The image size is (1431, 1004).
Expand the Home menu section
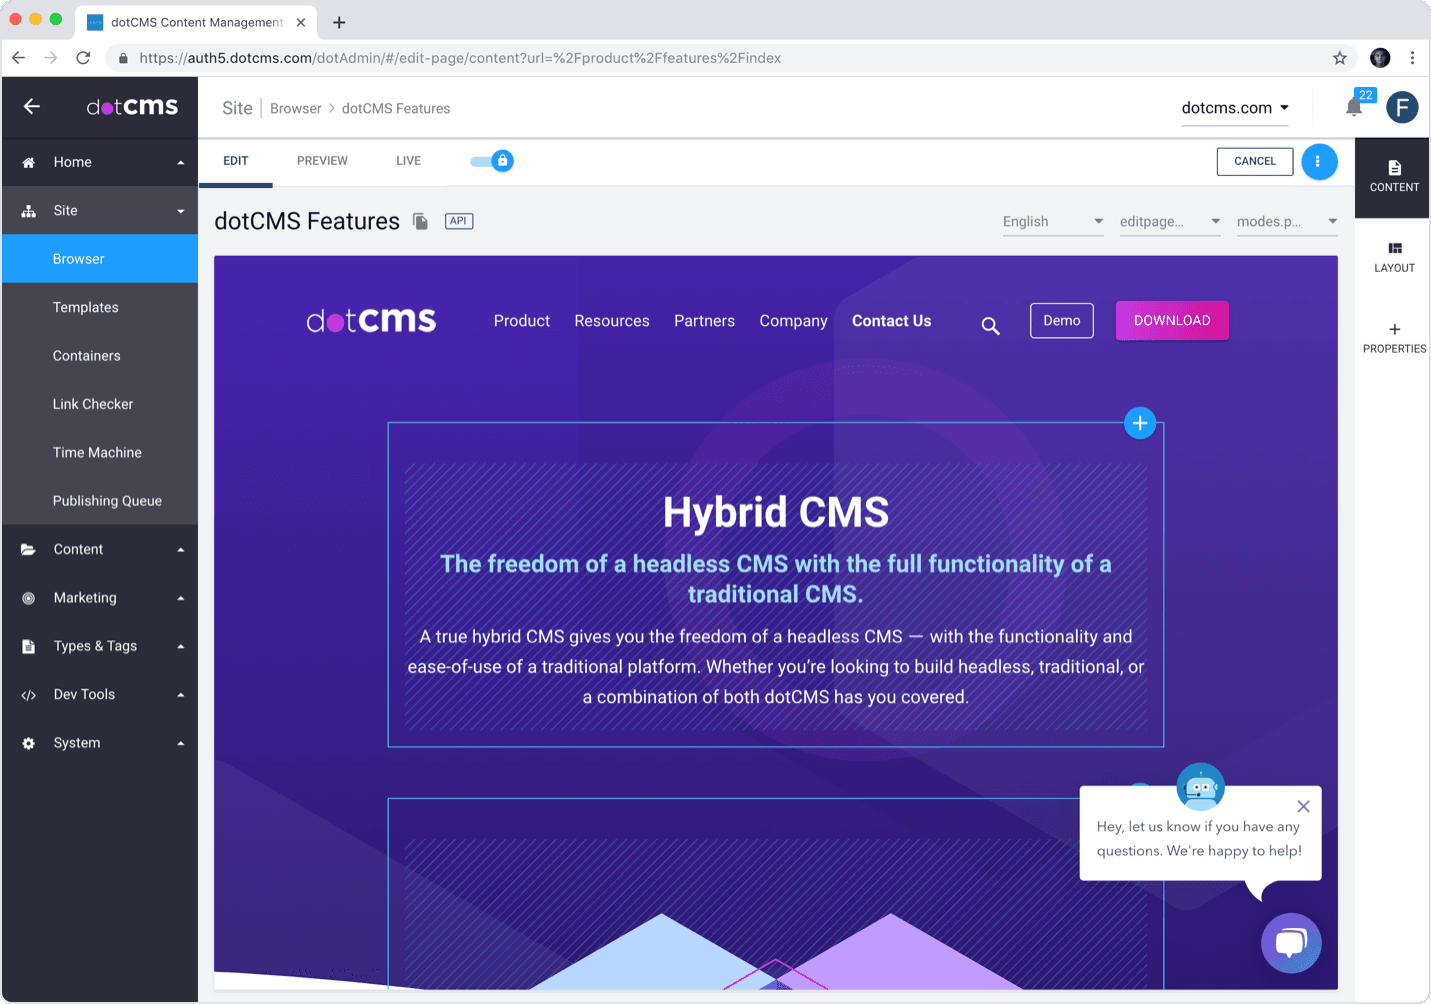click(x=181, y=163)
